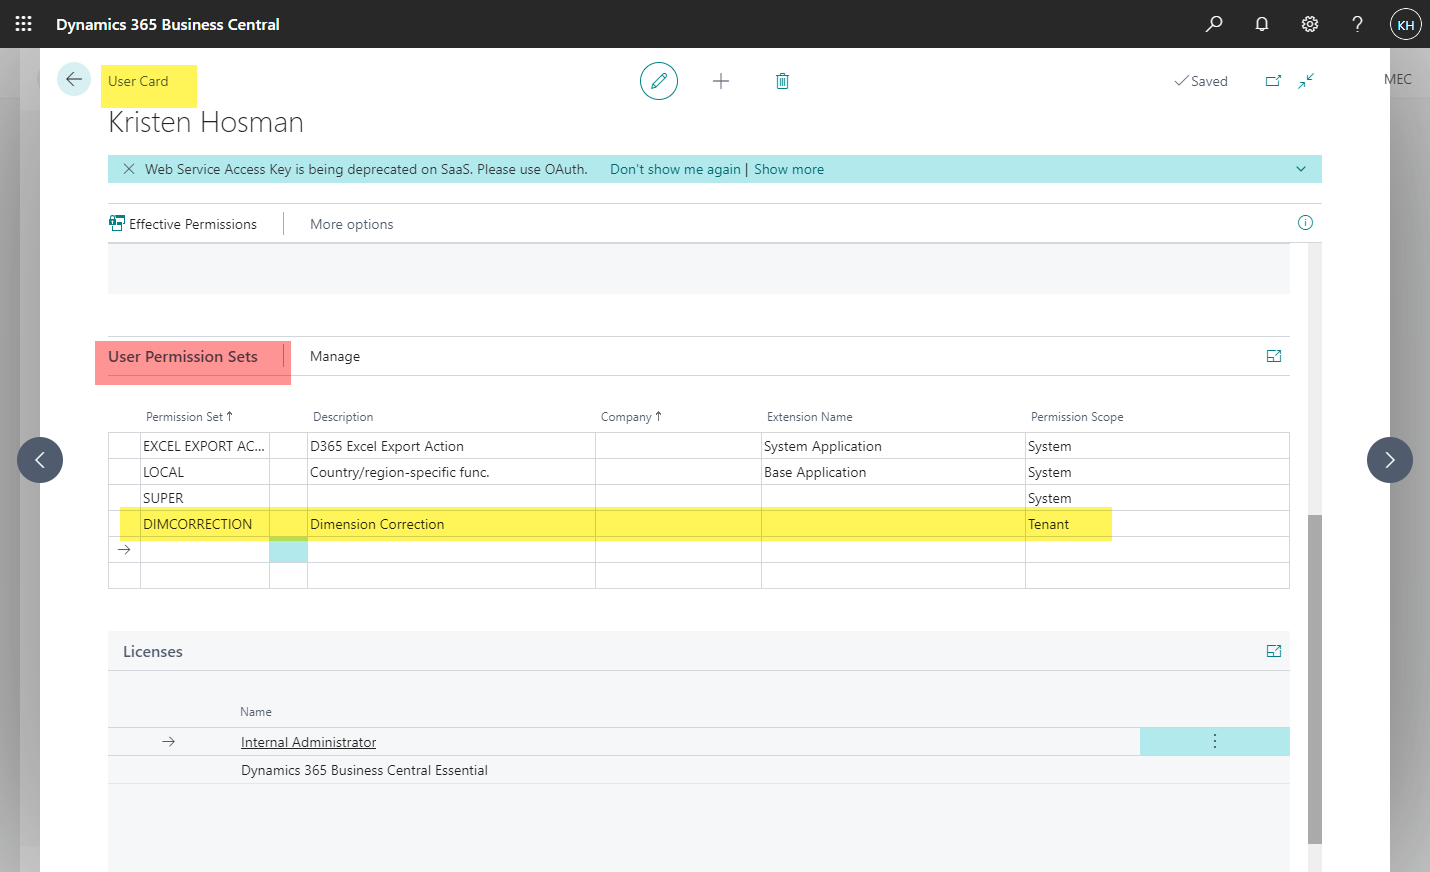
Task: Sort by the Permission Set column header
Action: 189,417
